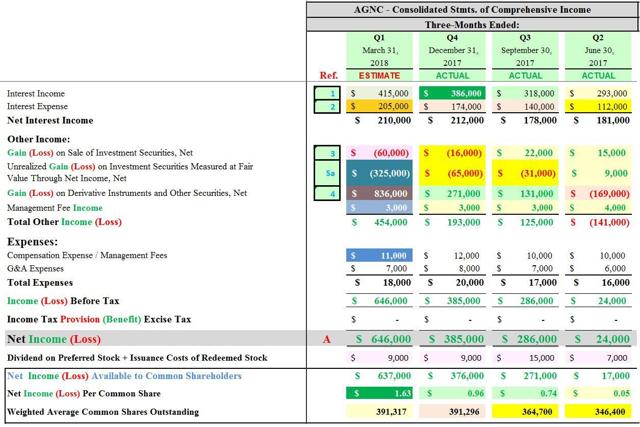Screen dimensions: 640x427
Task: Select Q3 preferred dividend cell 15,000
Action: click(x=525, y=358)
